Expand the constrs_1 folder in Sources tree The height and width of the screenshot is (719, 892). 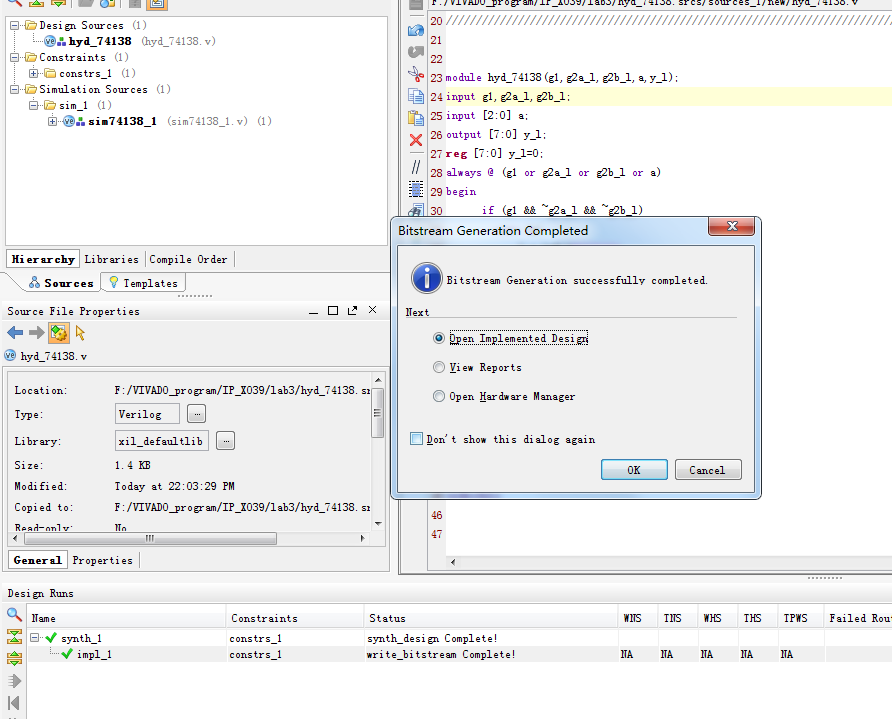click(x=33, y=73)
